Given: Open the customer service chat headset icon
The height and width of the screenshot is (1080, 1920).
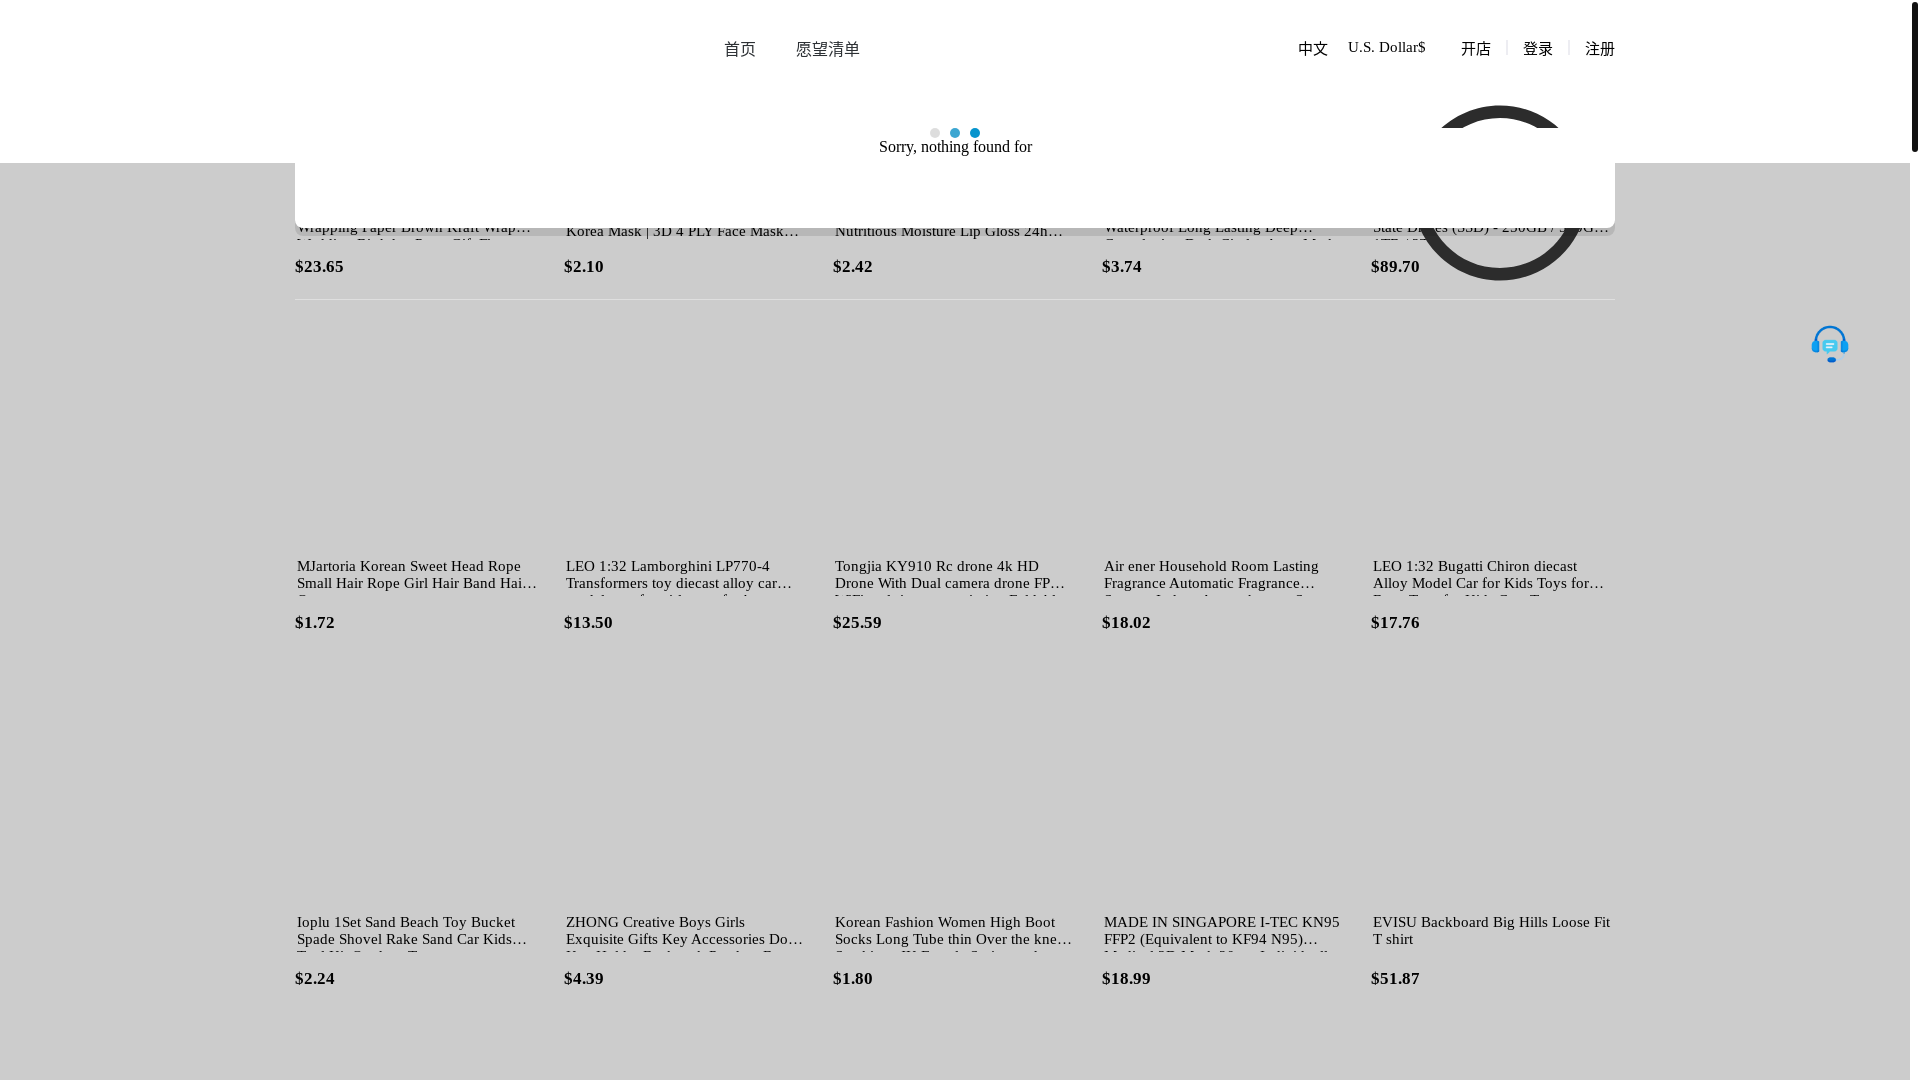Looking at the screenshot, I should pyautogui.click(x=1829, y=344).
